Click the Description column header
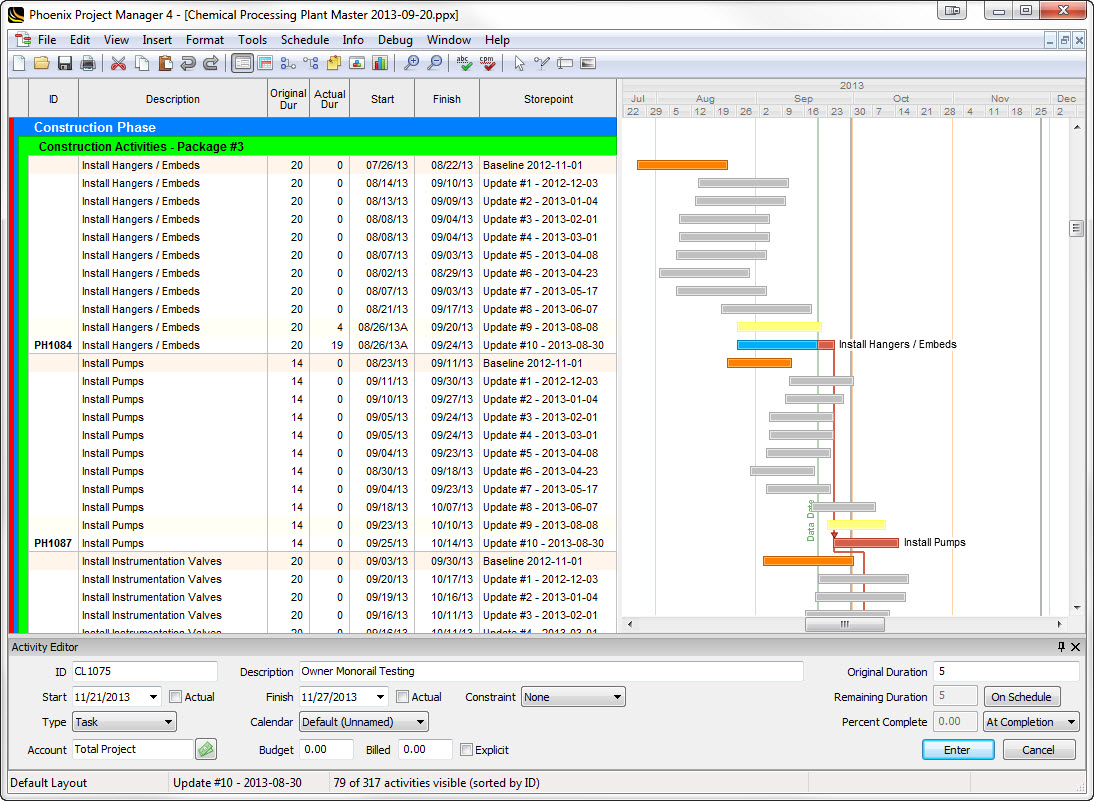 (173, 99)
